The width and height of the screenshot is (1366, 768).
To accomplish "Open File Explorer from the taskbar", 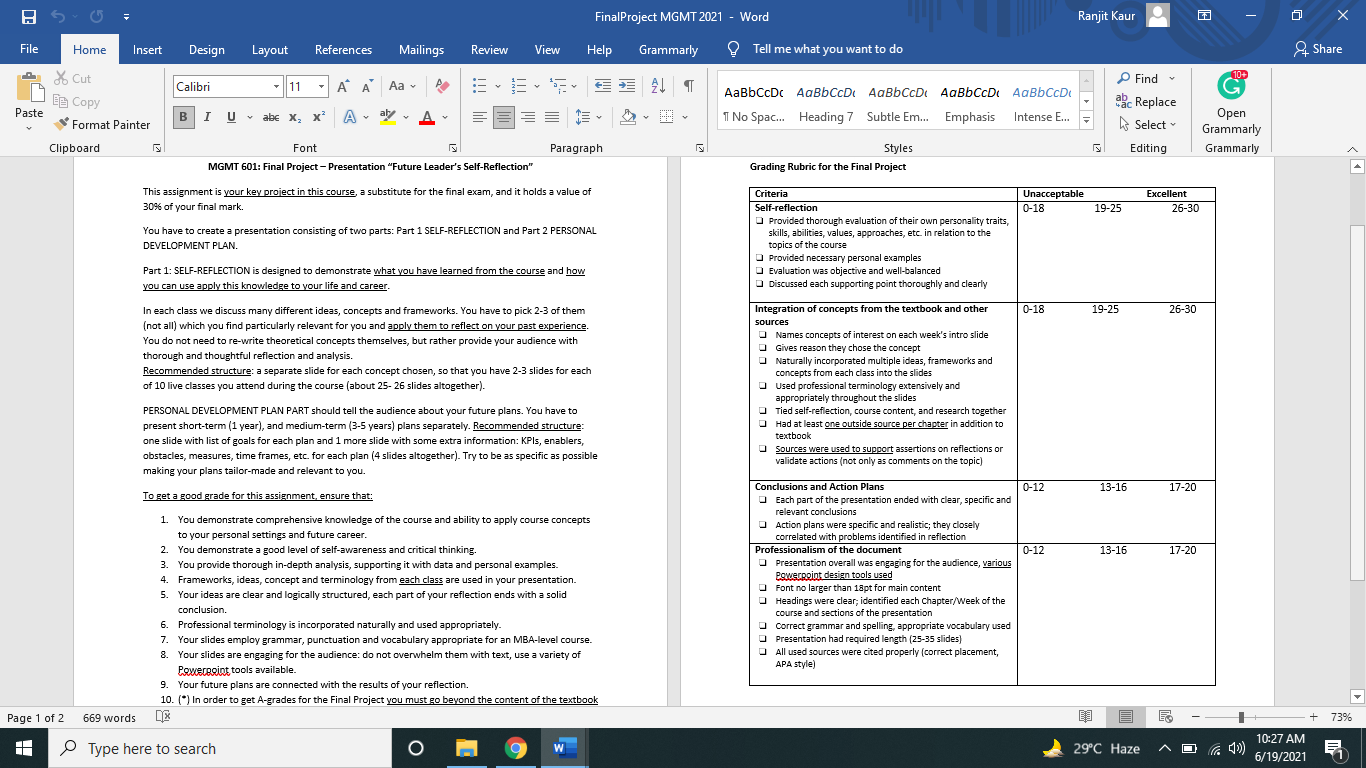I will (x=466, y=748).
